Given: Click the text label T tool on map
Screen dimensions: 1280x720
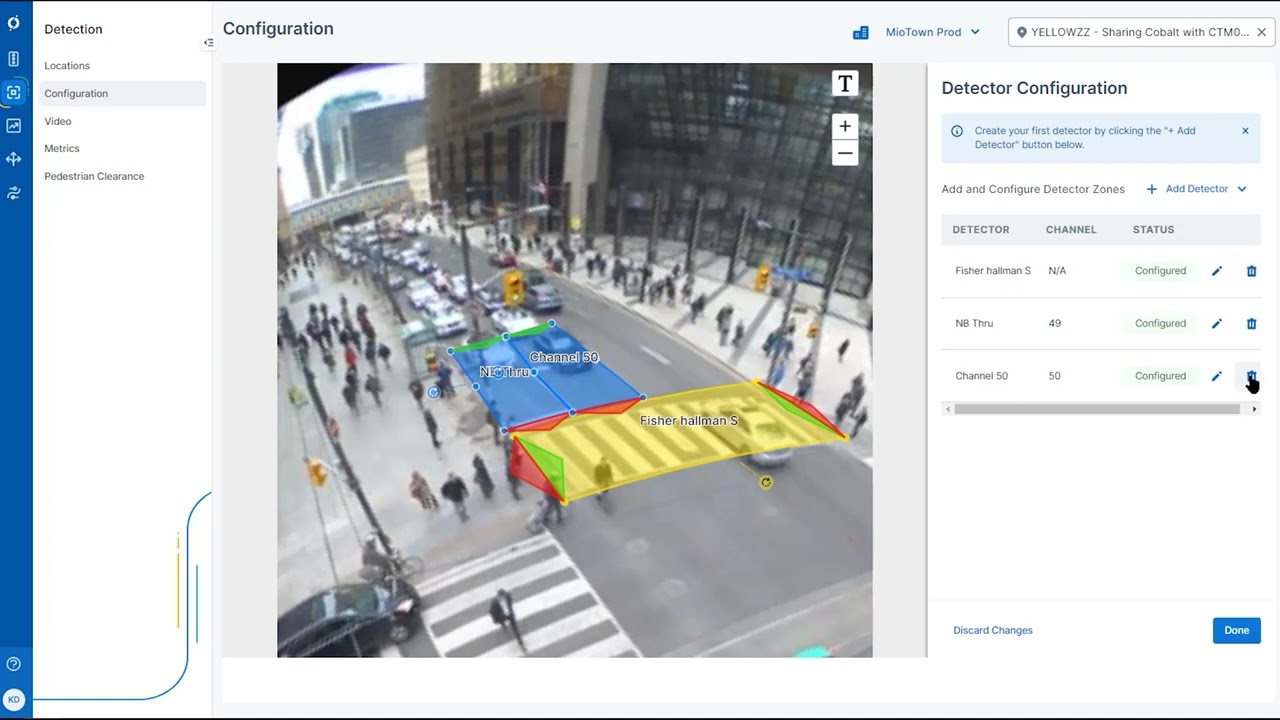Looking at the screenshot, I should click(845, 84).
